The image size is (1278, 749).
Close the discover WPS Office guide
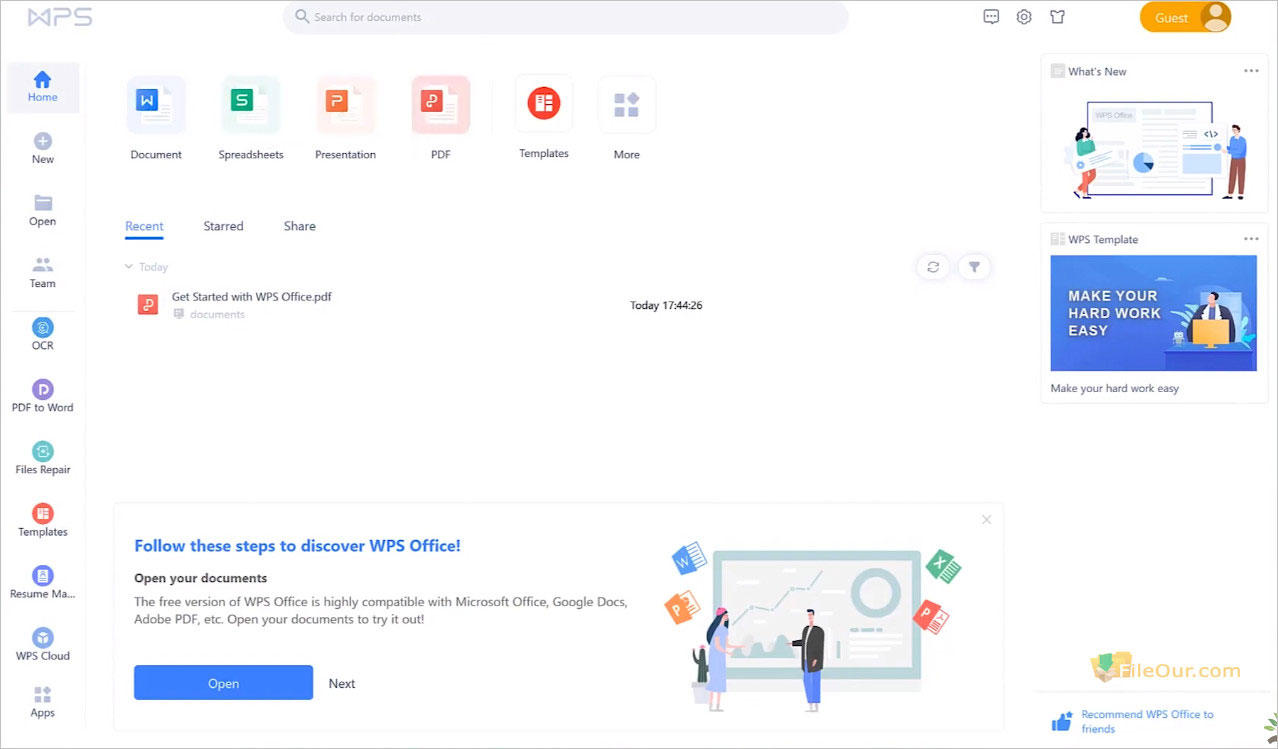(x=987, y=520)
